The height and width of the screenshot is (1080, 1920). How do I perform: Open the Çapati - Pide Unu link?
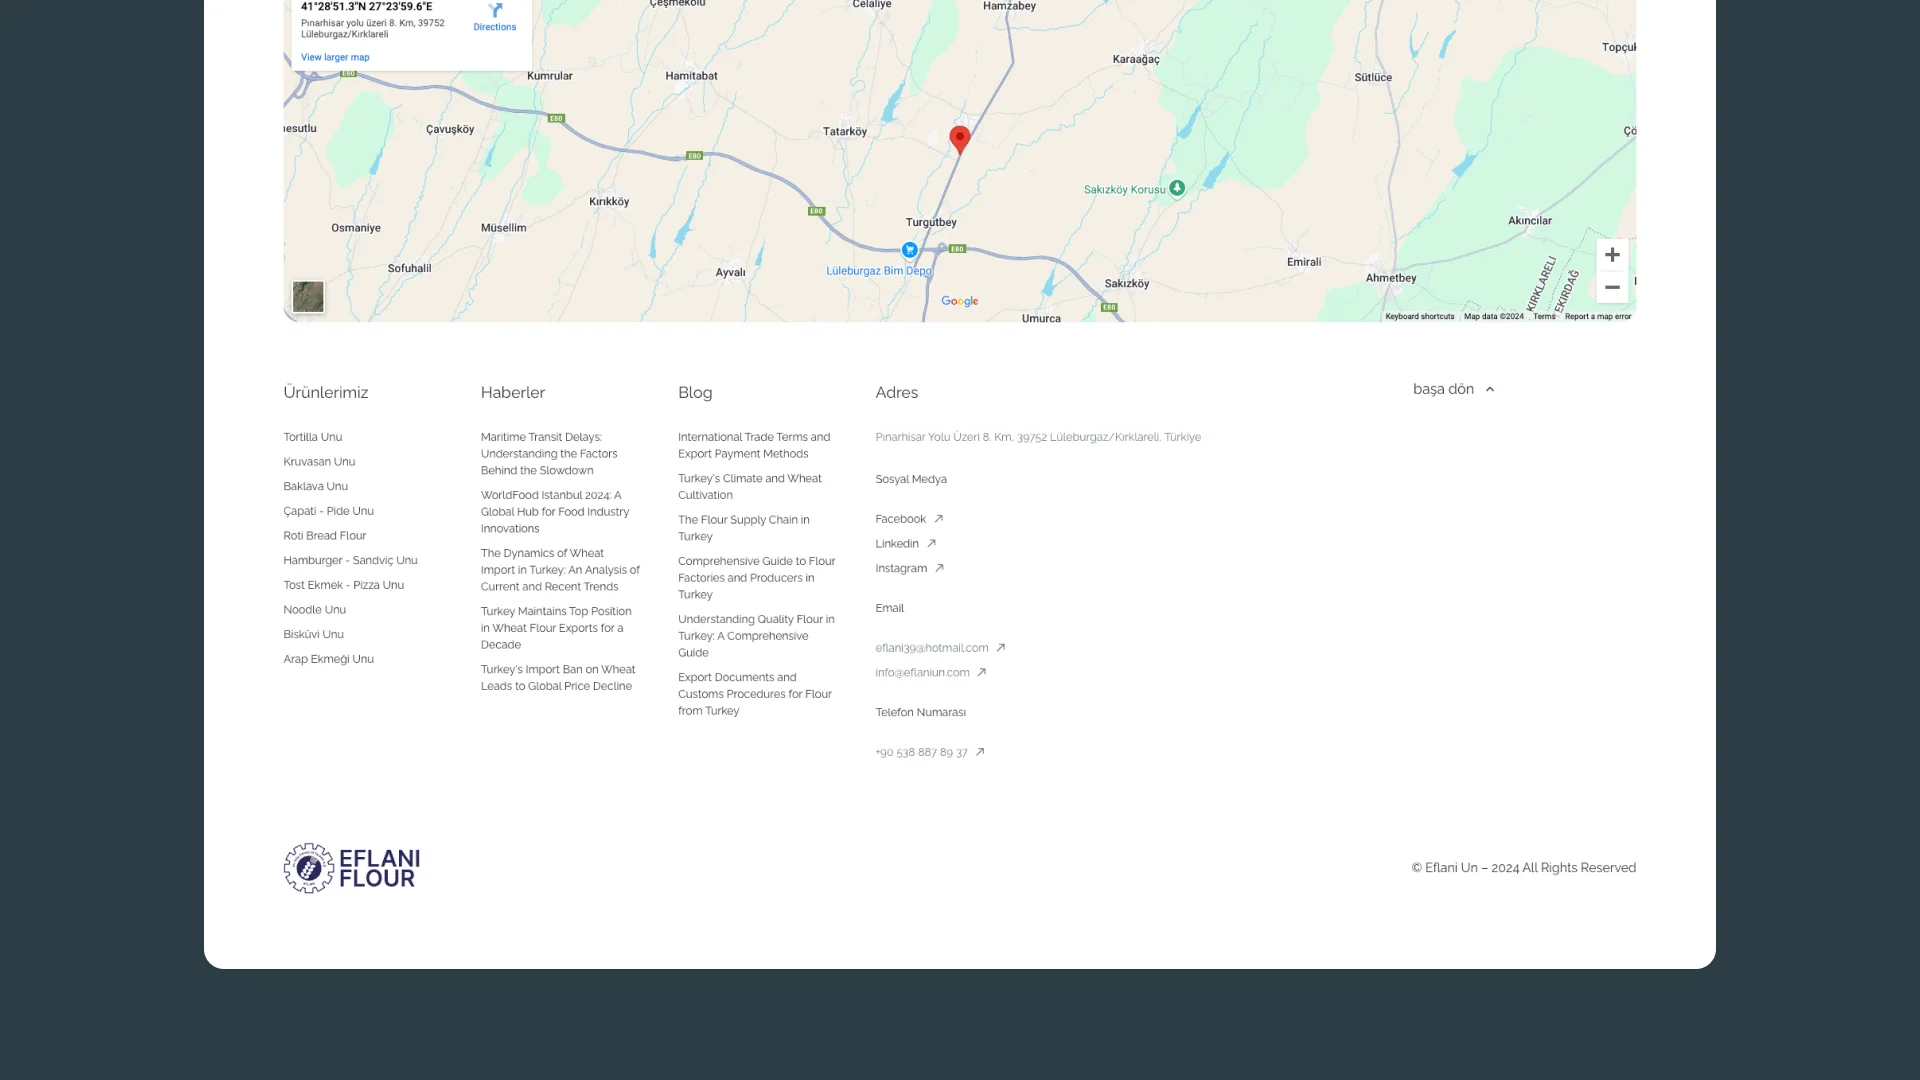pyautogui.click(x=328, y=511)
